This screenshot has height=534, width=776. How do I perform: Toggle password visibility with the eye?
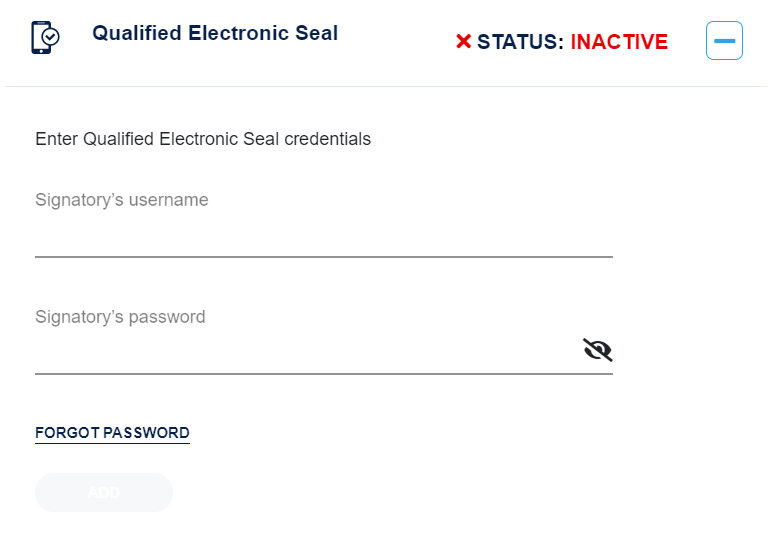pos(597,349)
